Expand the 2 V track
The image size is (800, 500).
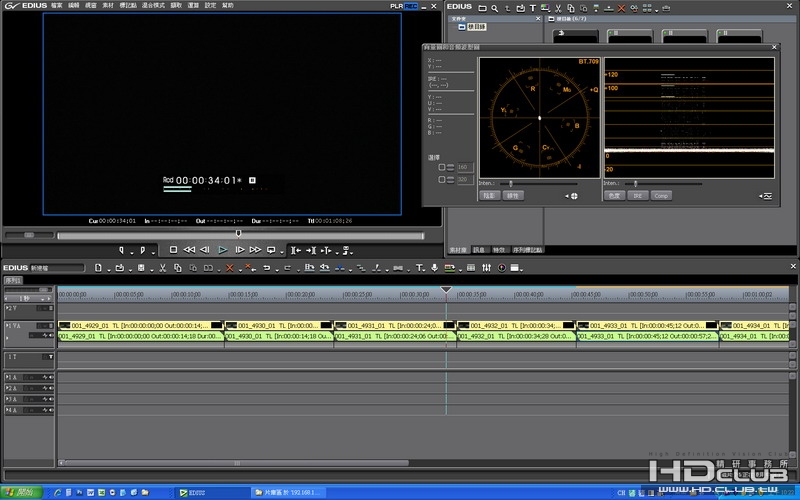click(7, 308)
